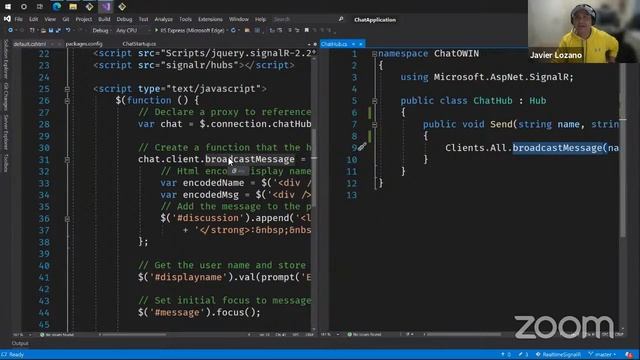Open Cortana search circle in taskbar

(24, 7)
